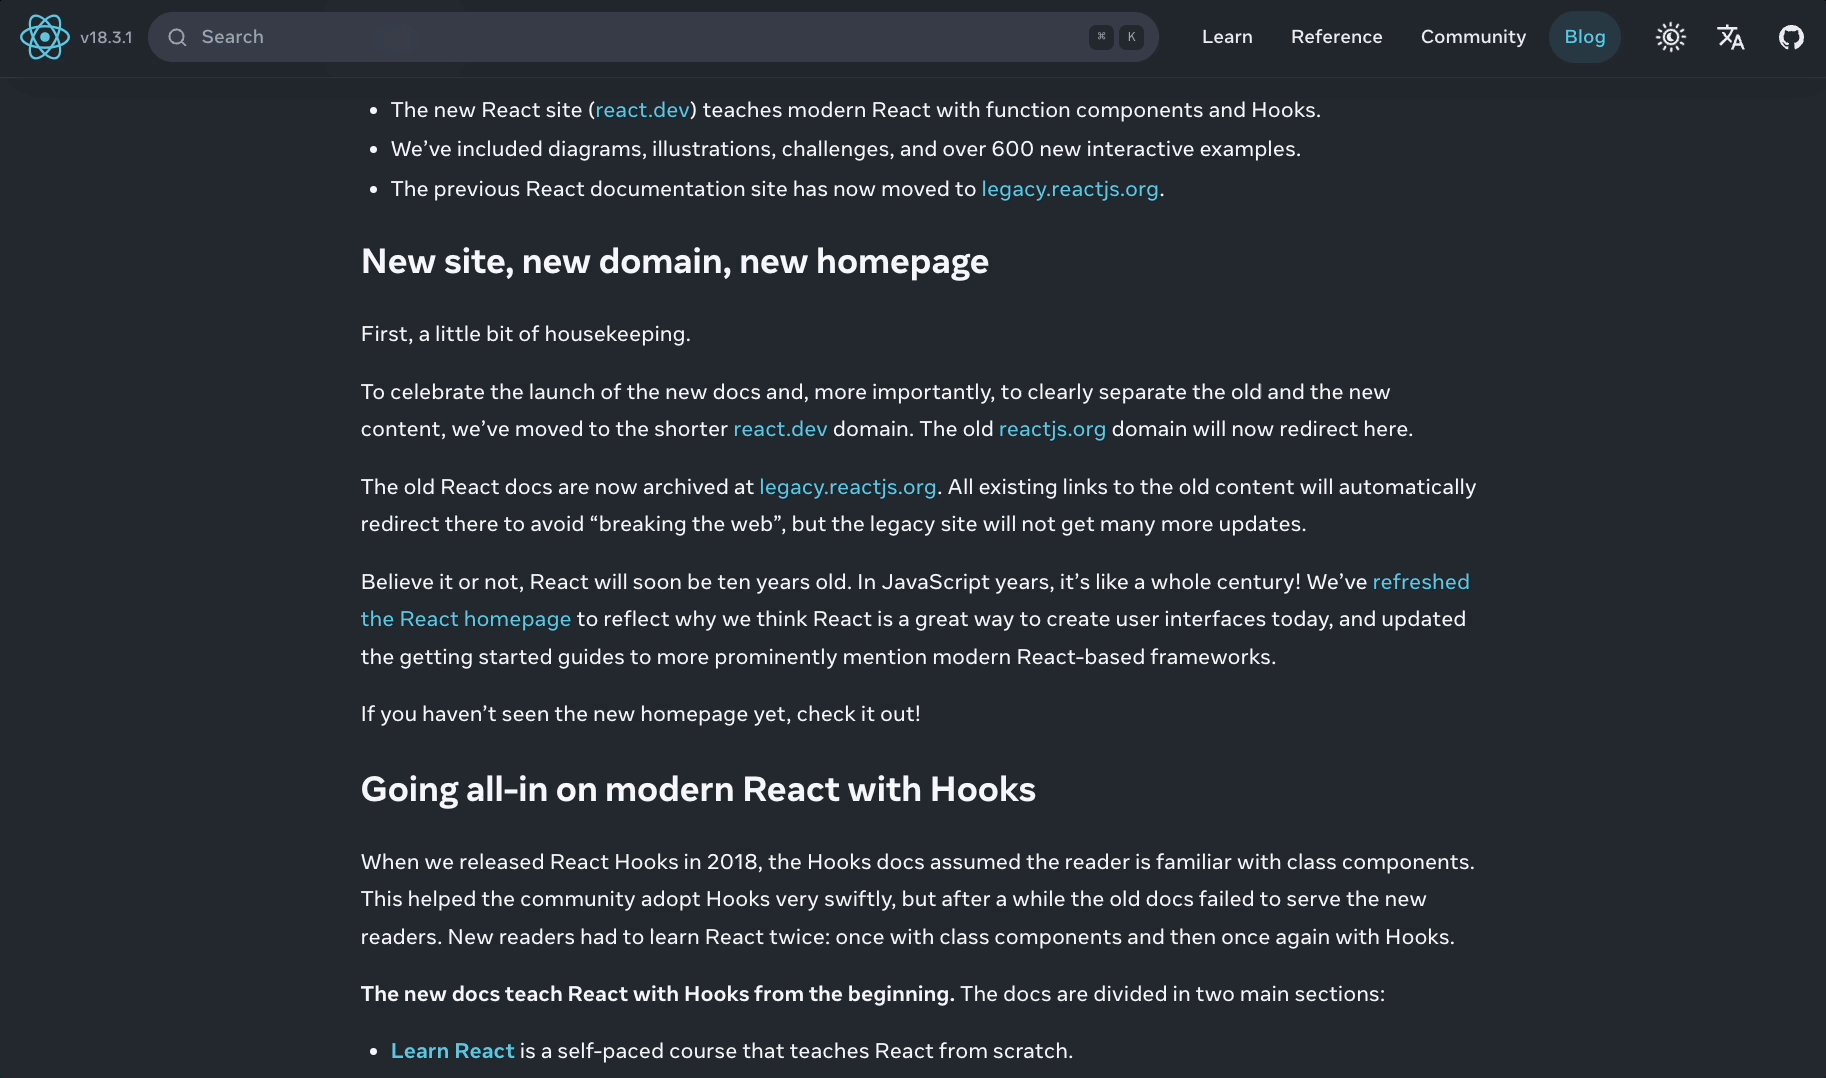Click the React logo icon
Viewport: 1826px width, 1078px height.
[44, 37]
